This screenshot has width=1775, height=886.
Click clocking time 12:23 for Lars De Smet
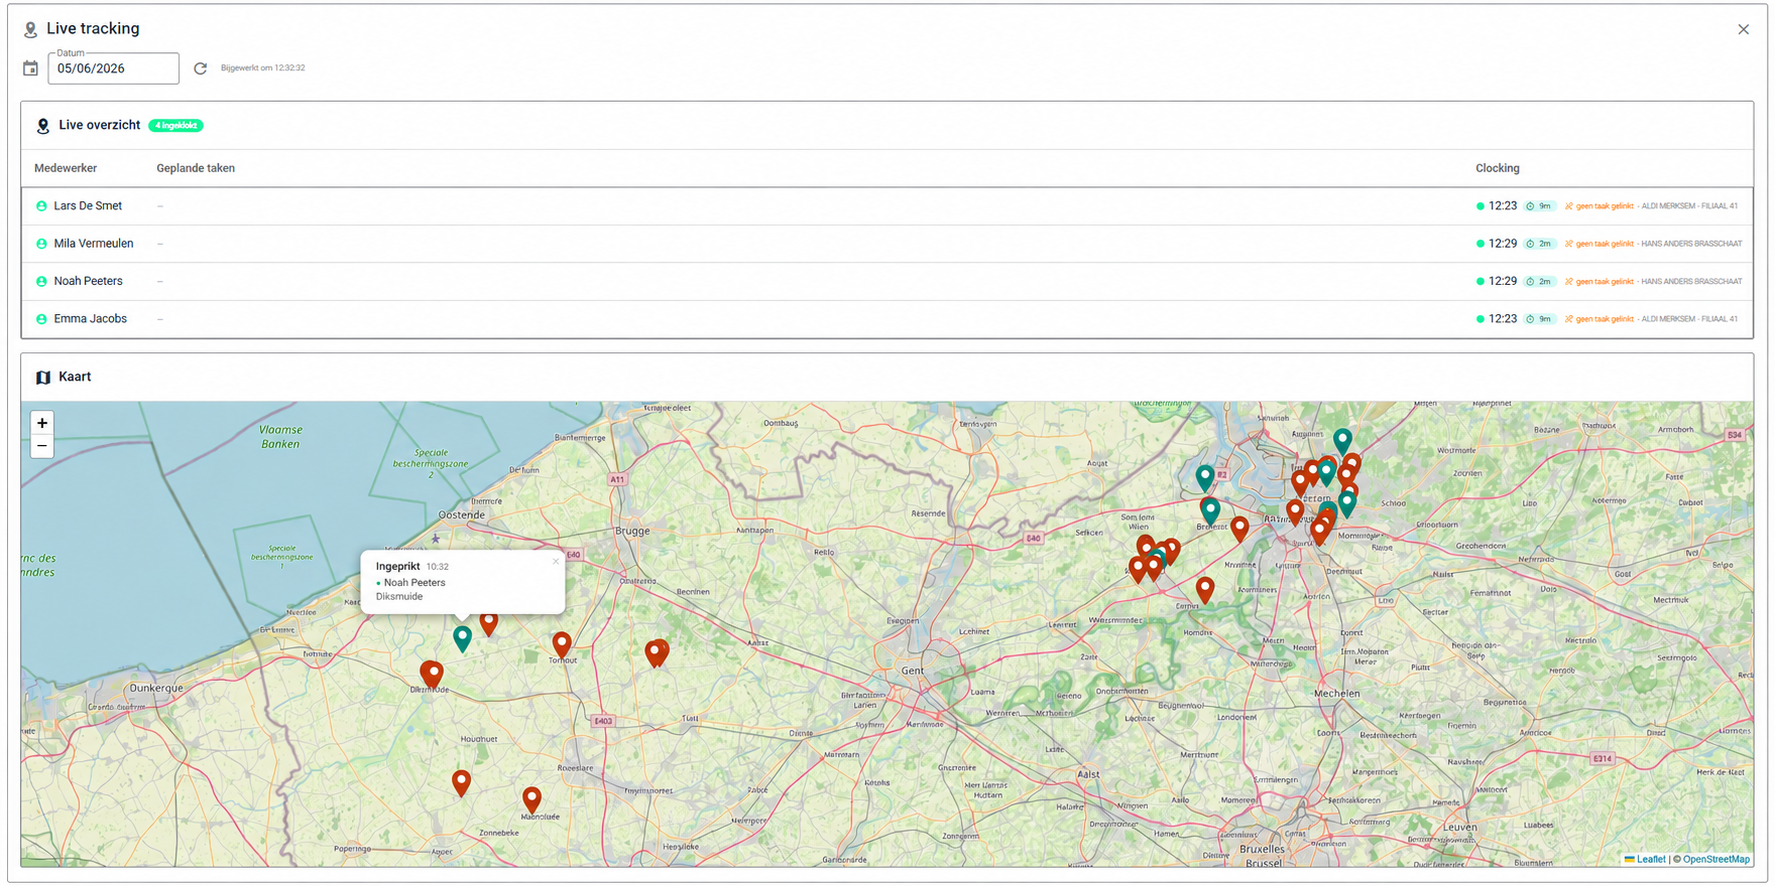[1502, 206]
